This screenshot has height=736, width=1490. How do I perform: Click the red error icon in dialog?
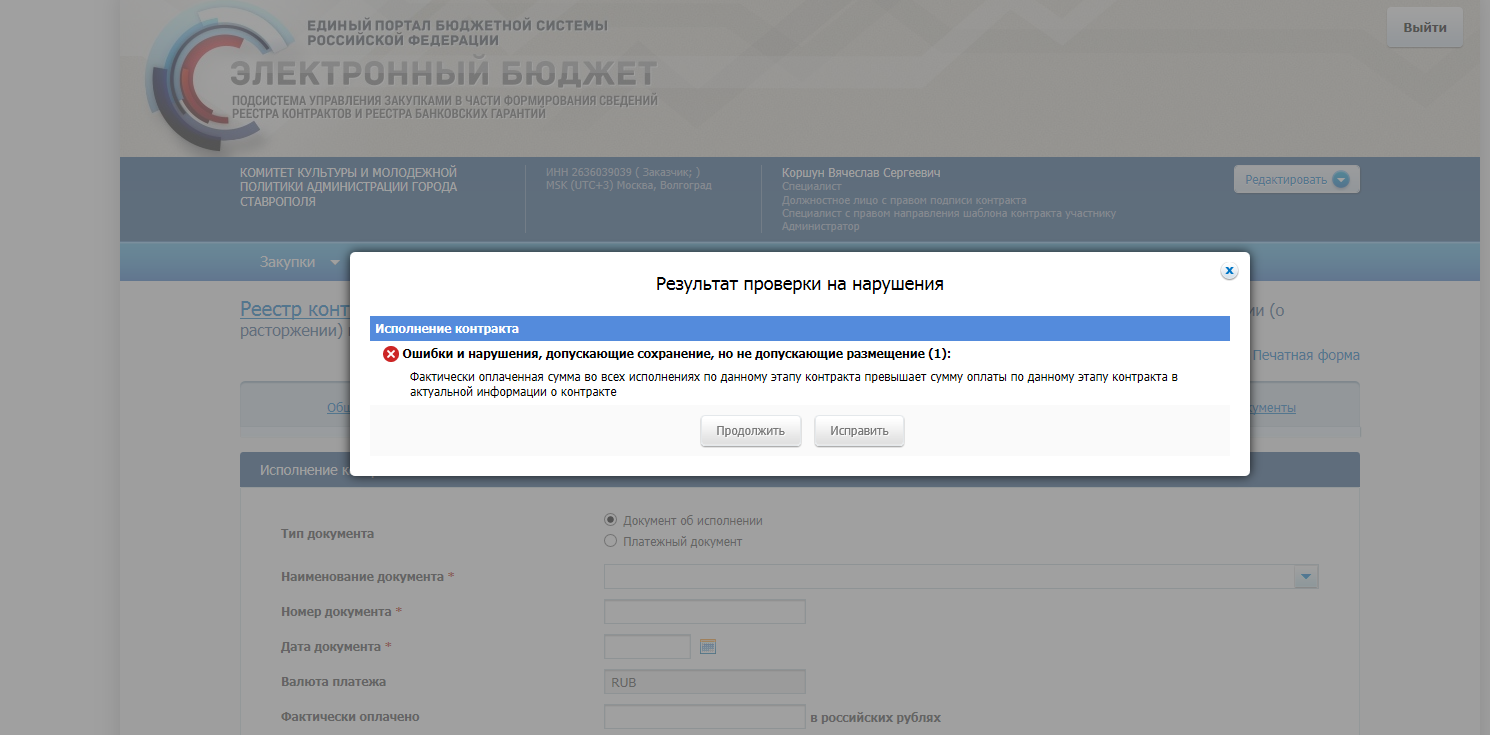click(x=391, y=354)
